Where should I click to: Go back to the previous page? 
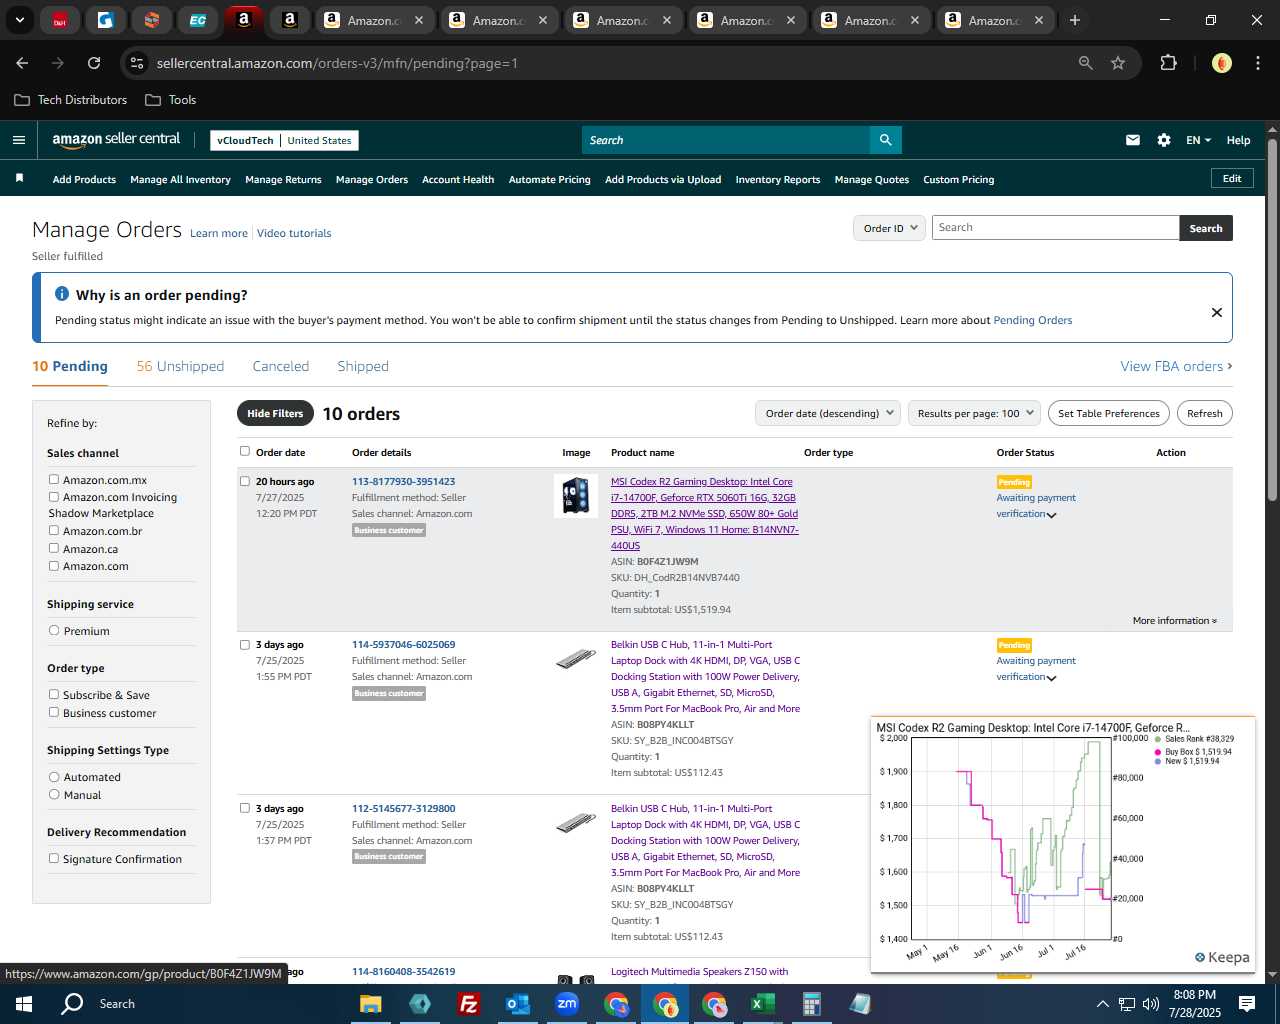(x=22, y=63)
